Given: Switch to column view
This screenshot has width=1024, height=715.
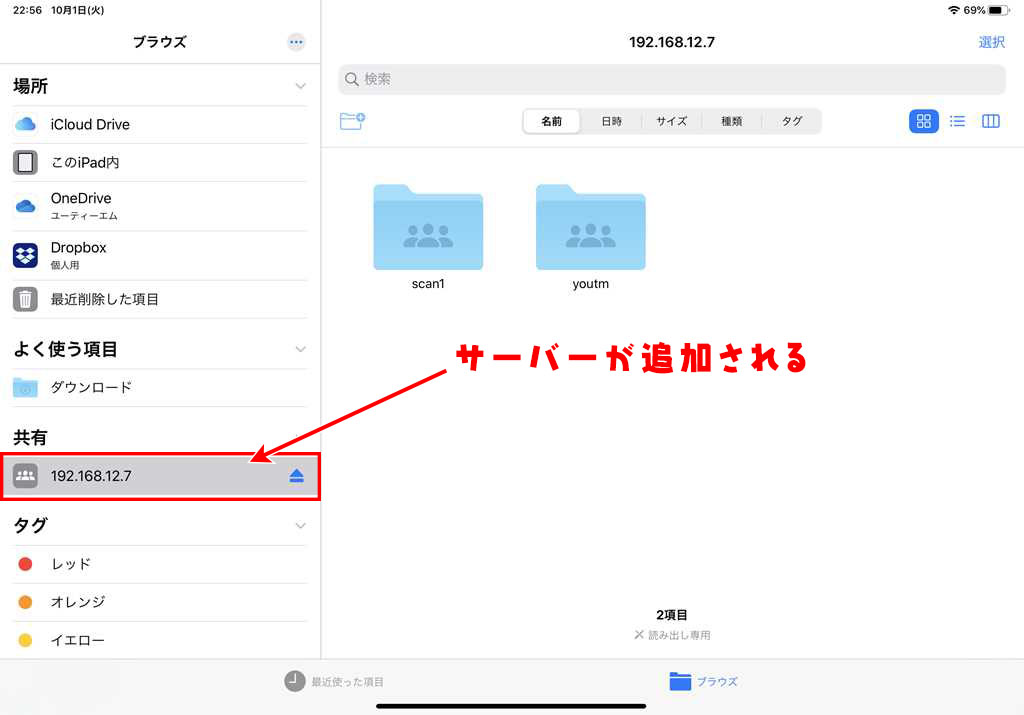Looking at the screenshot, I should click(991, 121).
